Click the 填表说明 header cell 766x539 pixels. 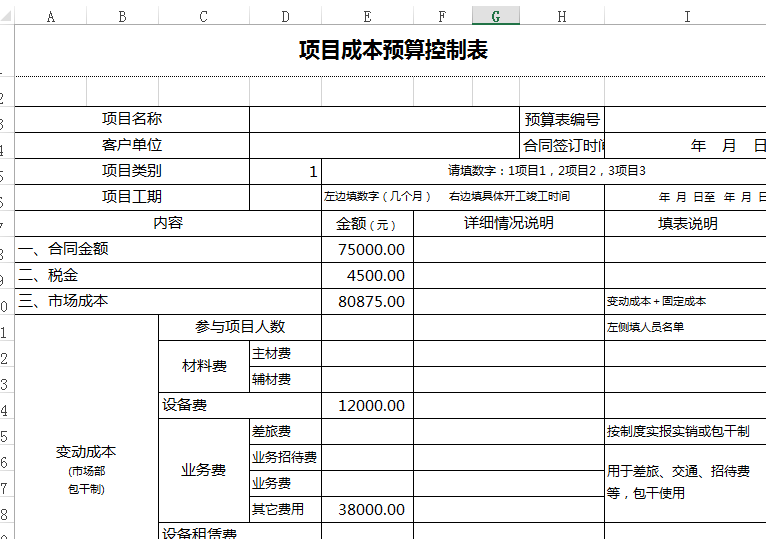point(686,223)
